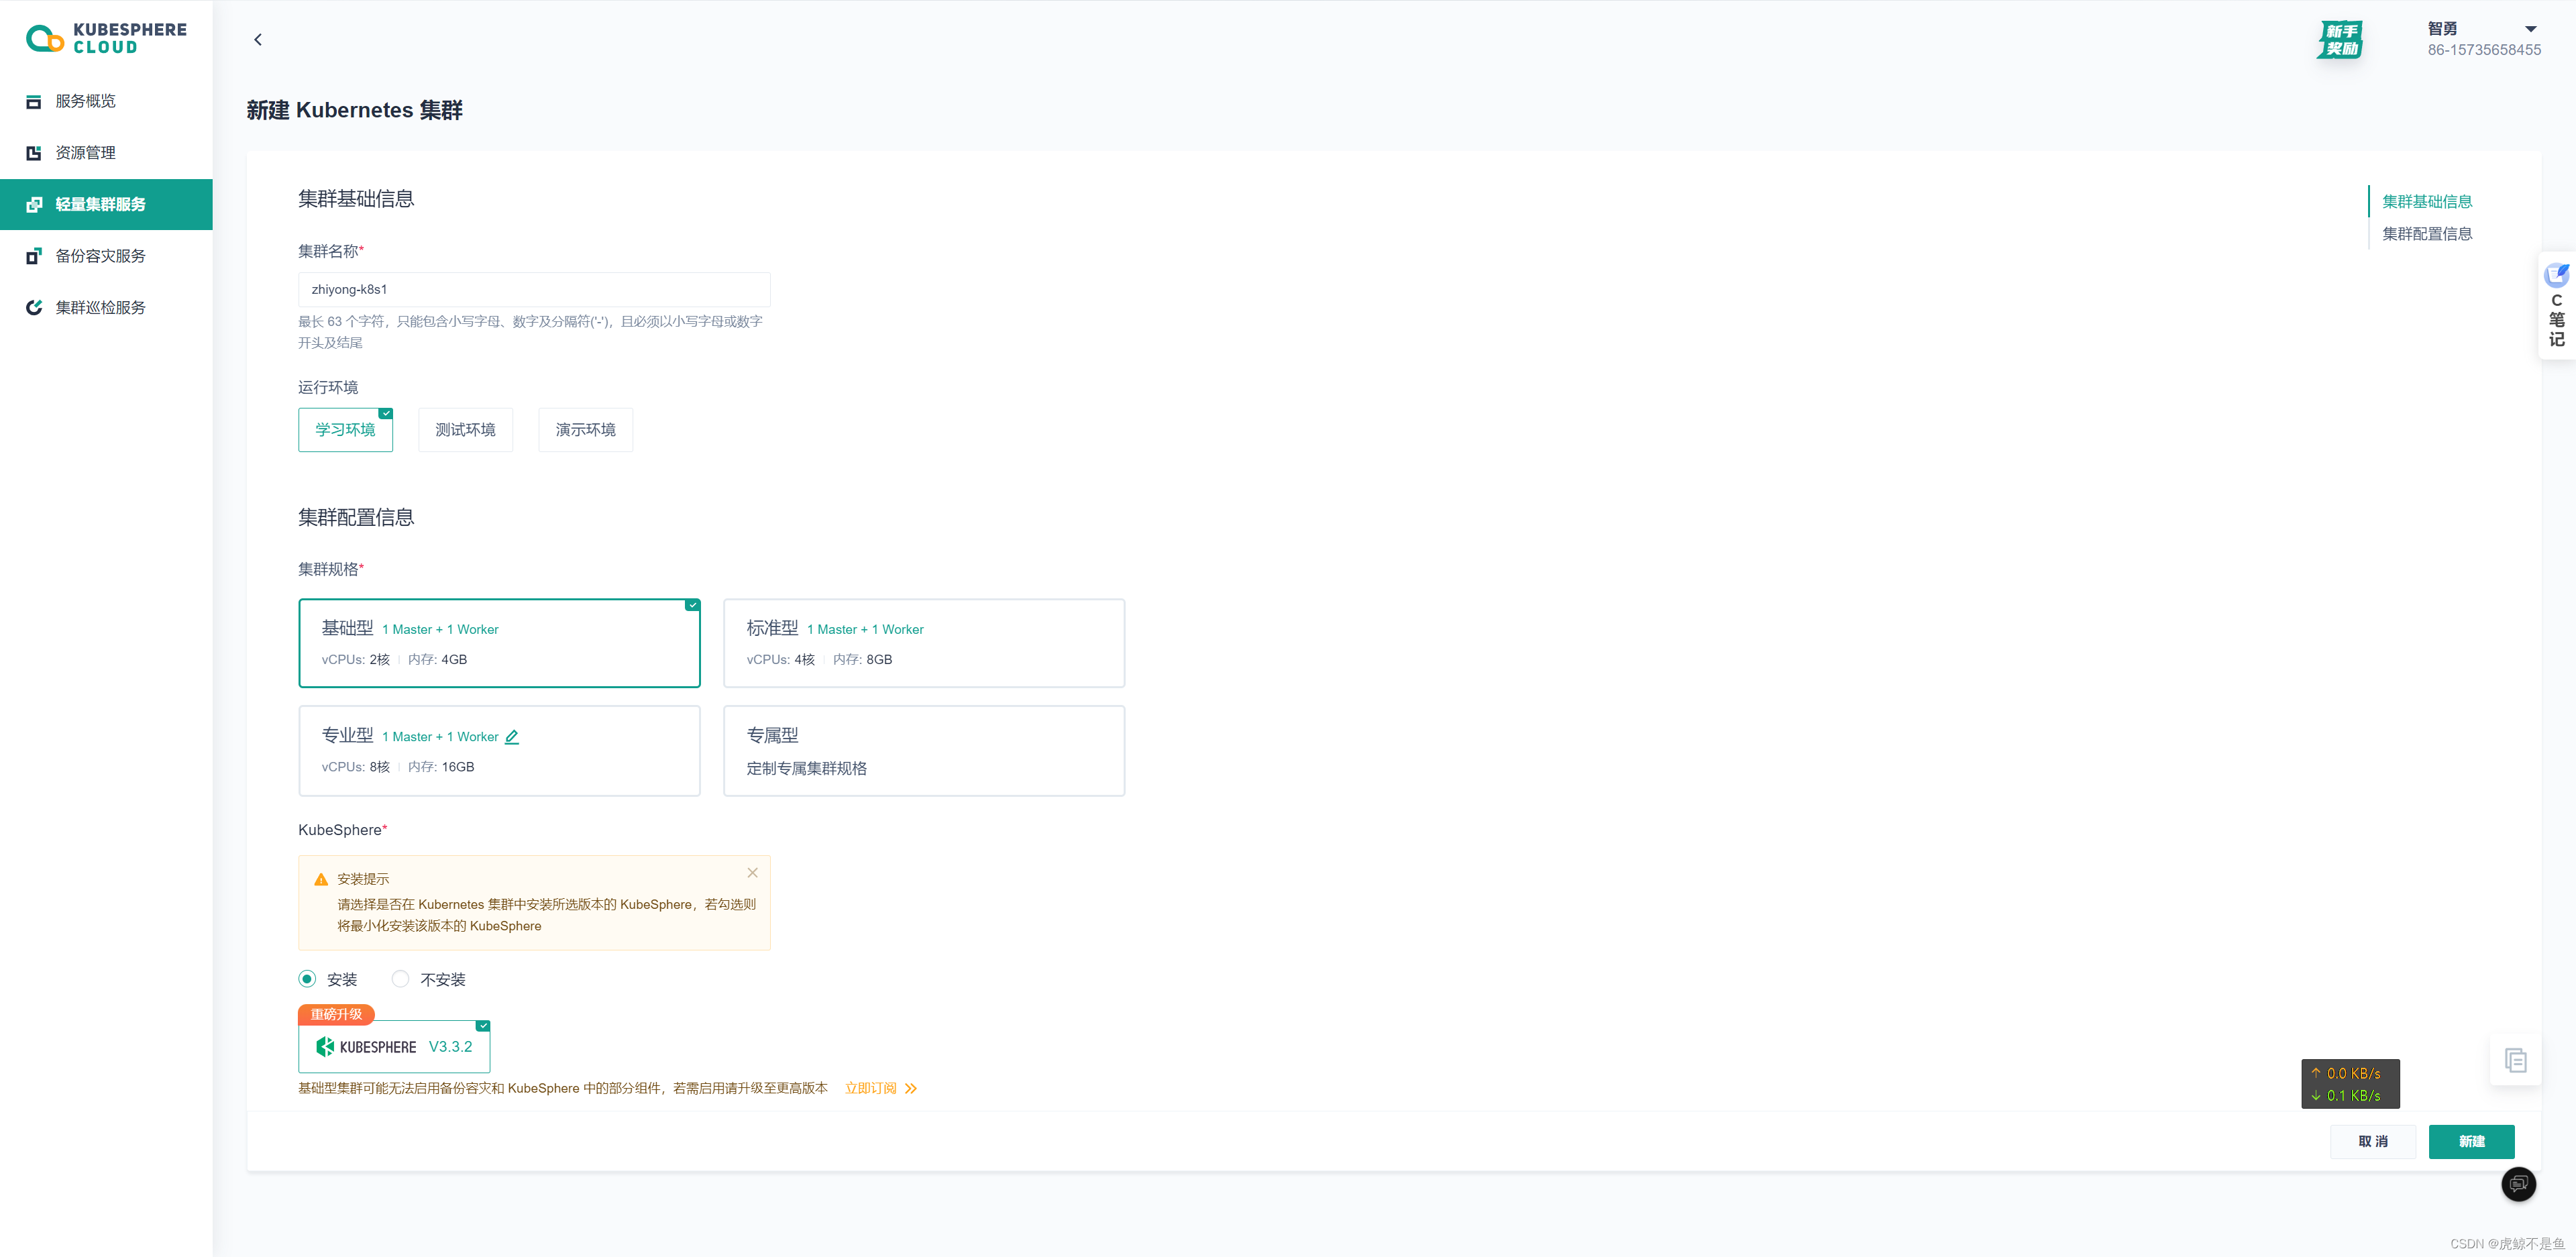Open the chat support bubble icon
The image size is (2576, 1257).
pyautogui.click(x=2519, y=1184)
